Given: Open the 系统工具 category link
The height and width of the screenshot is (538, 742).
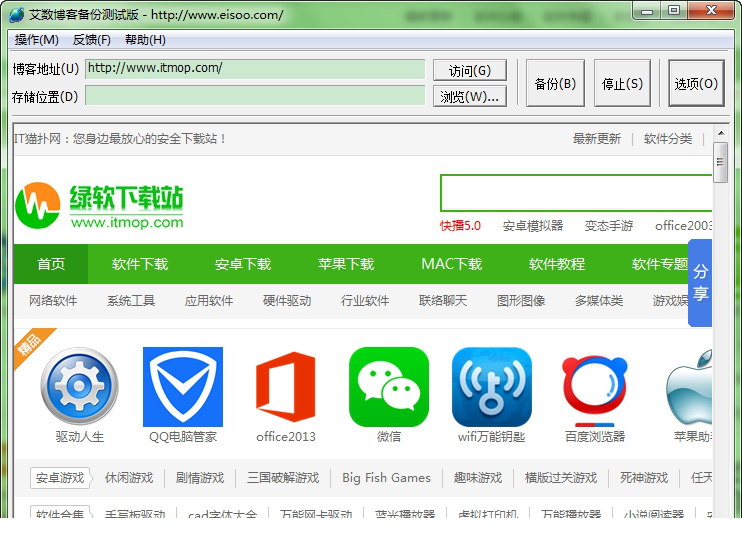Looking at the screenshot, I should pyautogui.click(x=131, y=300).
